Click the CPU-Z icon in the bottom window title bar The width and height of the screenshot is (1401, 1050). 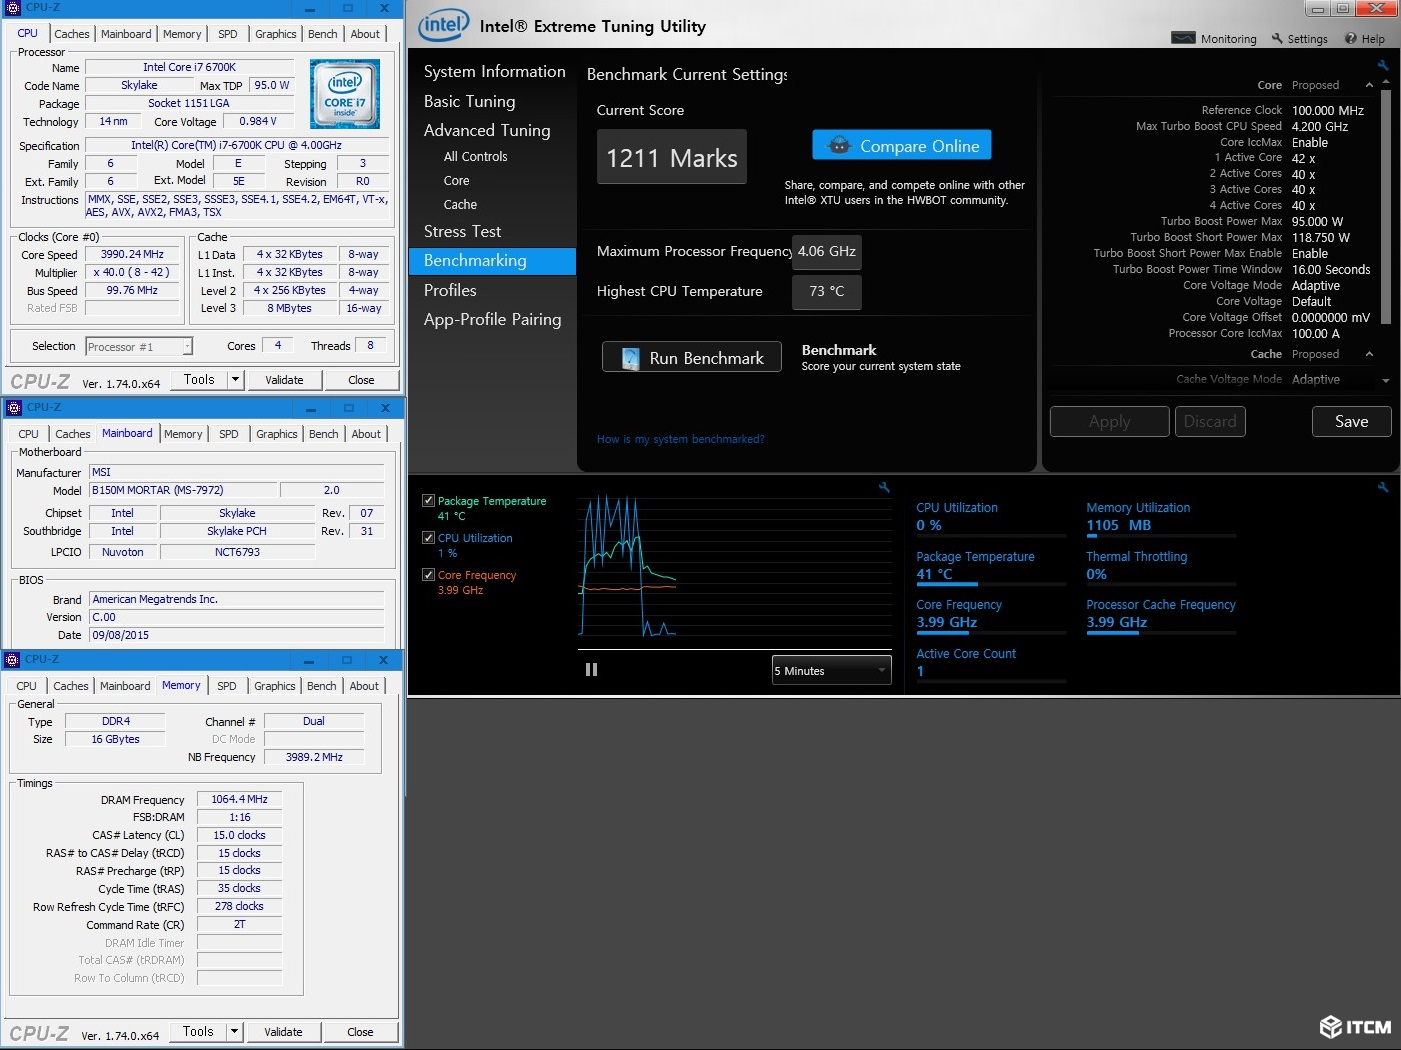coord(12,660)
